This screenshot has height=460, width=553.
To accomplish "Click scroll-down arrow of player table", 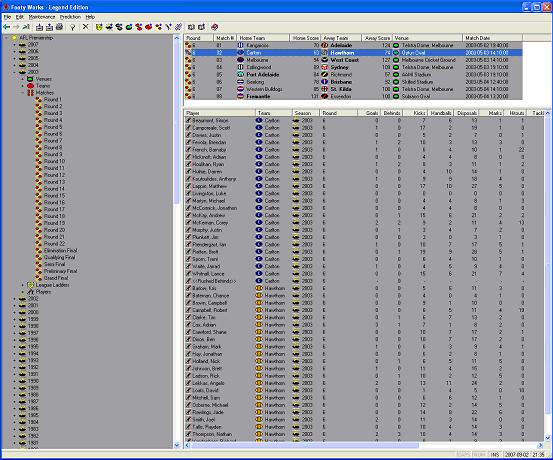I will pyautogui.click(x=547, y=438).
